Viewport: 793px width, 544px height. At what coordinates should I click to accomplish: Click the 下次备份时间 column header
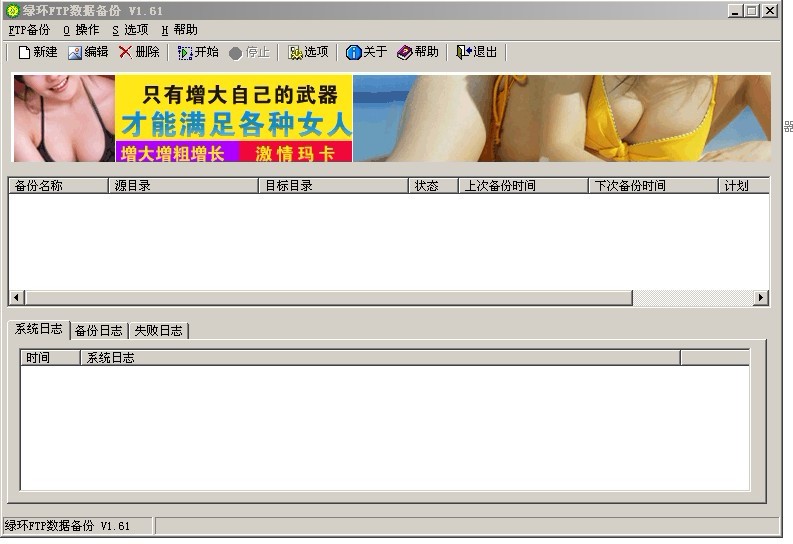click(x=653, y=186)
